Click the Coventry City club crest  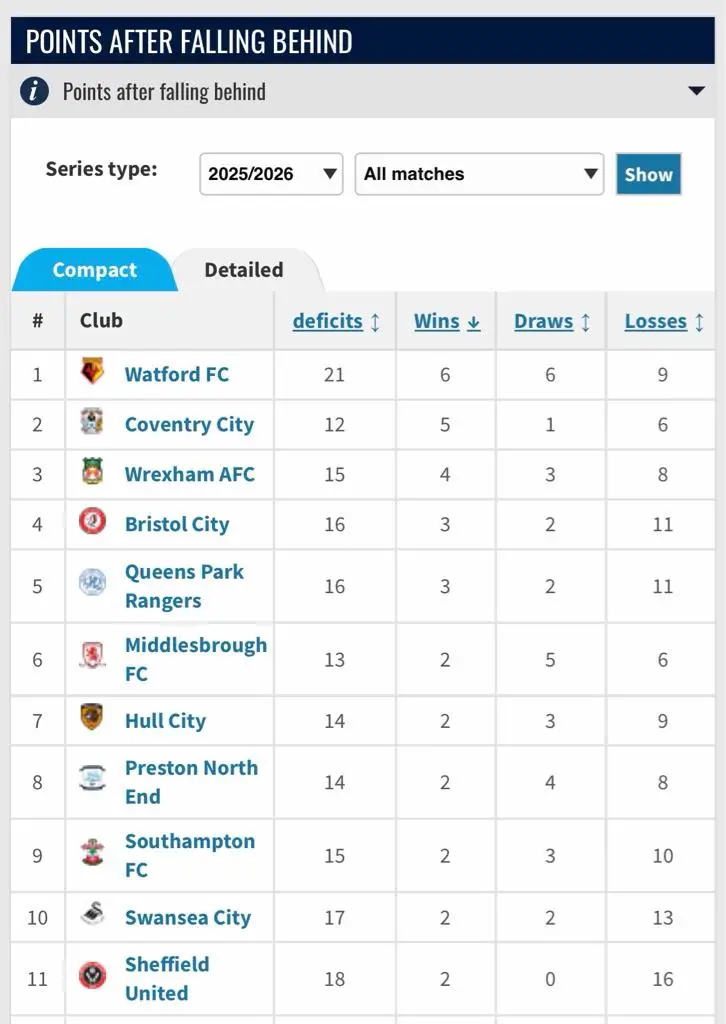click(x=92, y=423)
